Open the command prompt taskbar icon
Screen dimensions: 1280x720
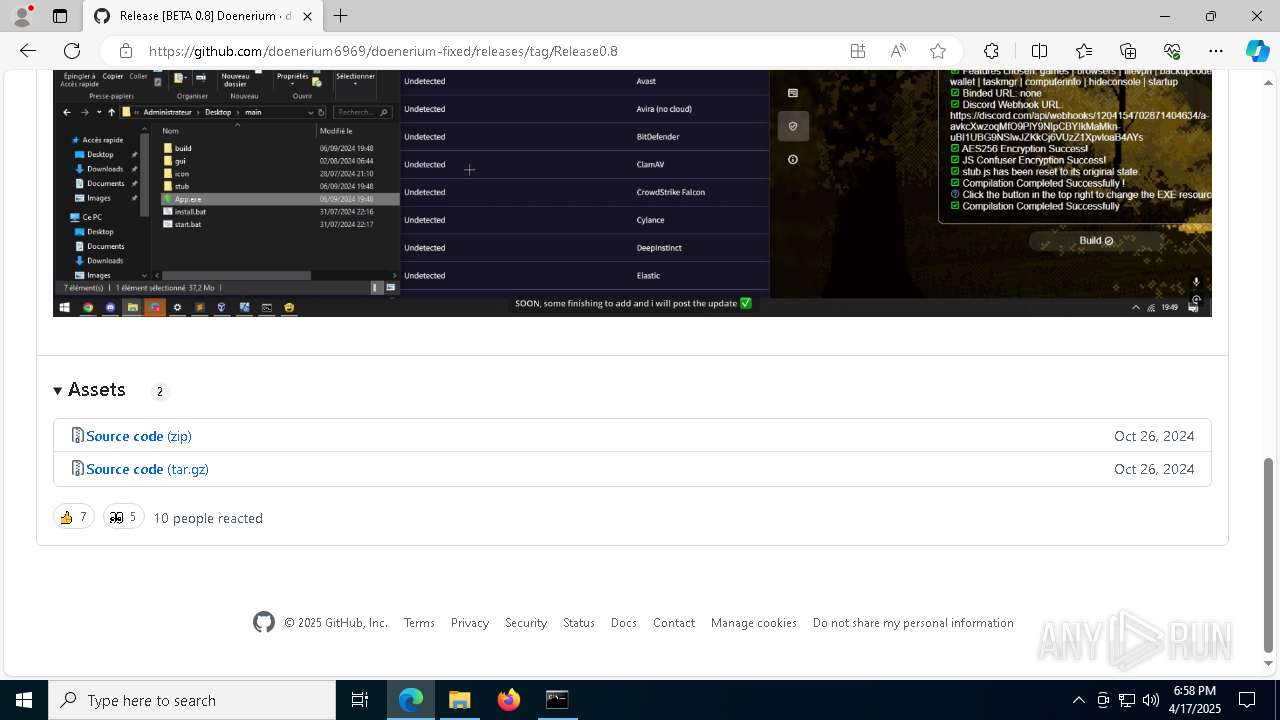click(557, 700)
